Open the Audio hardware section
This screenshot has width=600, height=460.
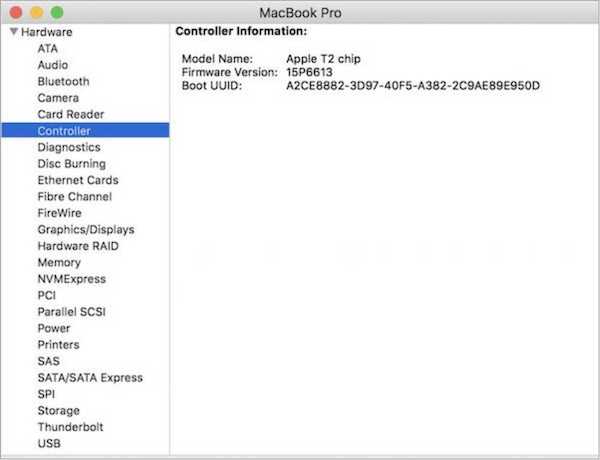[53, 65]
